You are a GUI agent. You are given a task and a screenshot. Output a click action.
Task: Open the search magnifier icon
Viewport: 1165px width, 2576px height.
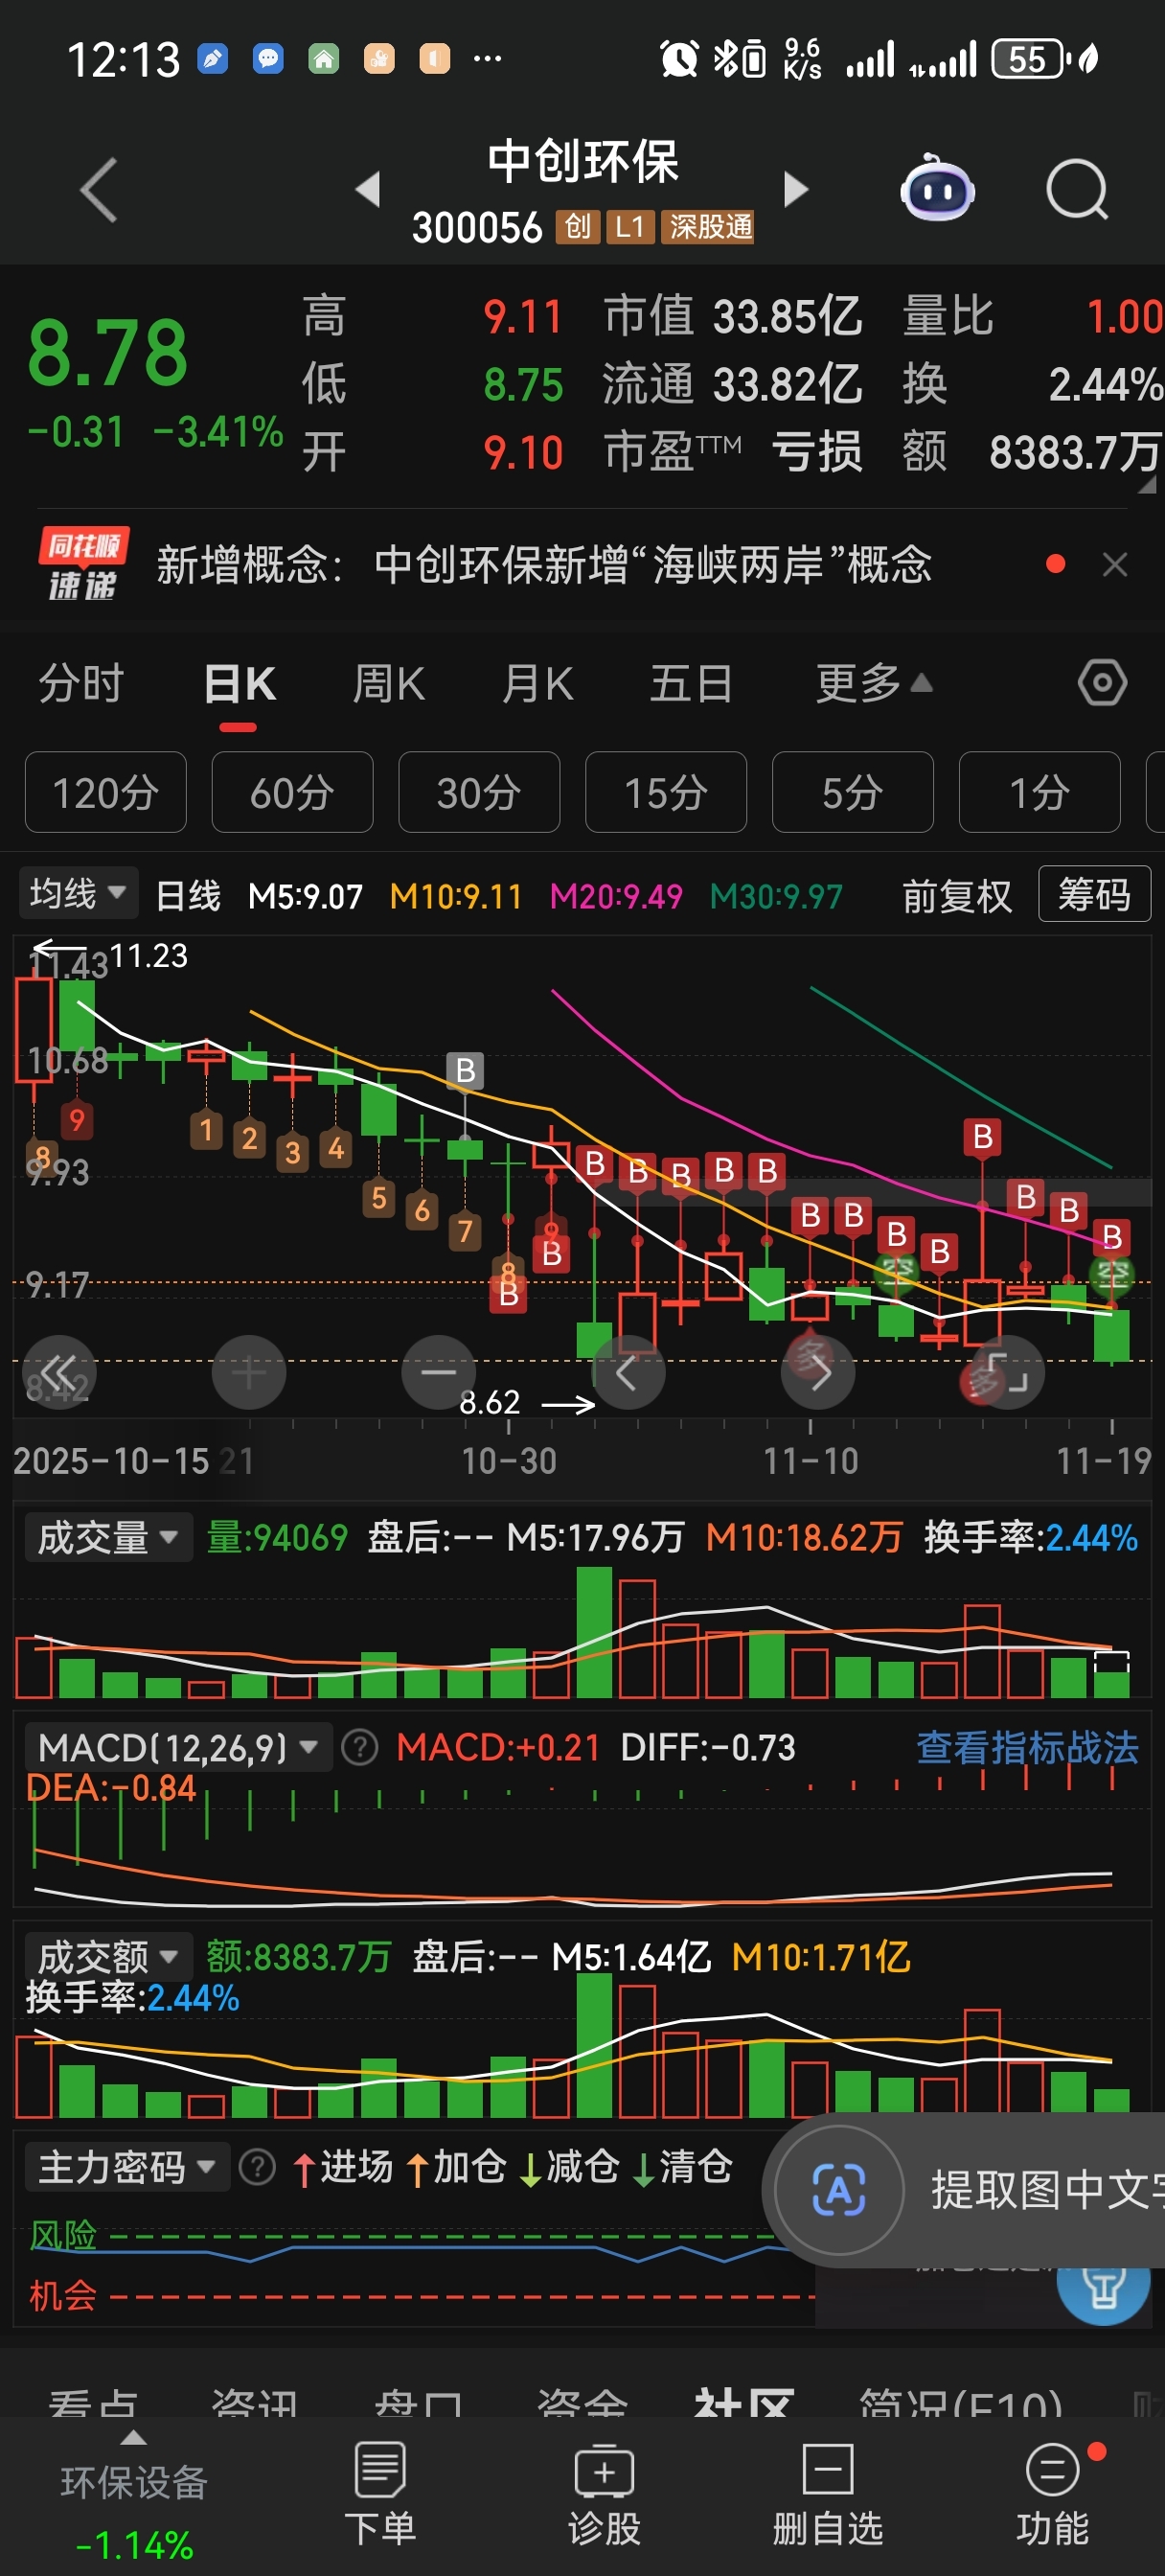coord(1077,188)
